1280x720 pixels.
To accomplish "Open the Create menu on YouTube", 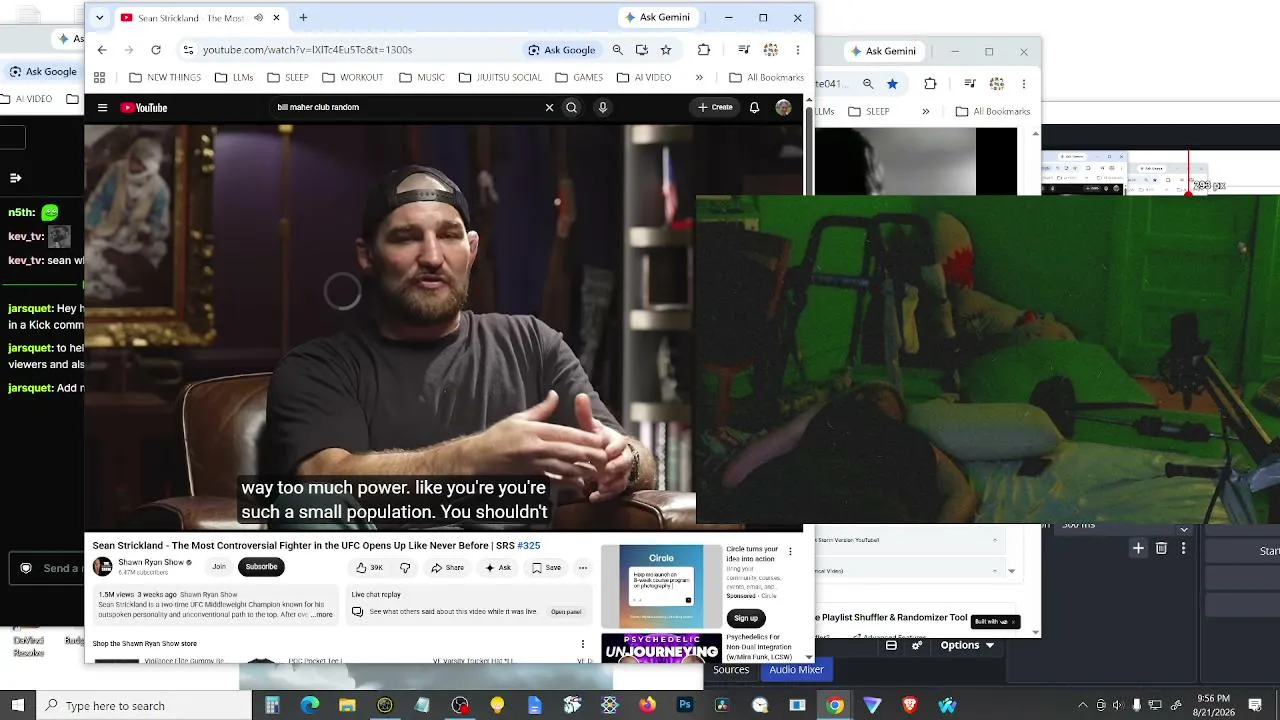I will pyautogui.click(x=715, y=107).
